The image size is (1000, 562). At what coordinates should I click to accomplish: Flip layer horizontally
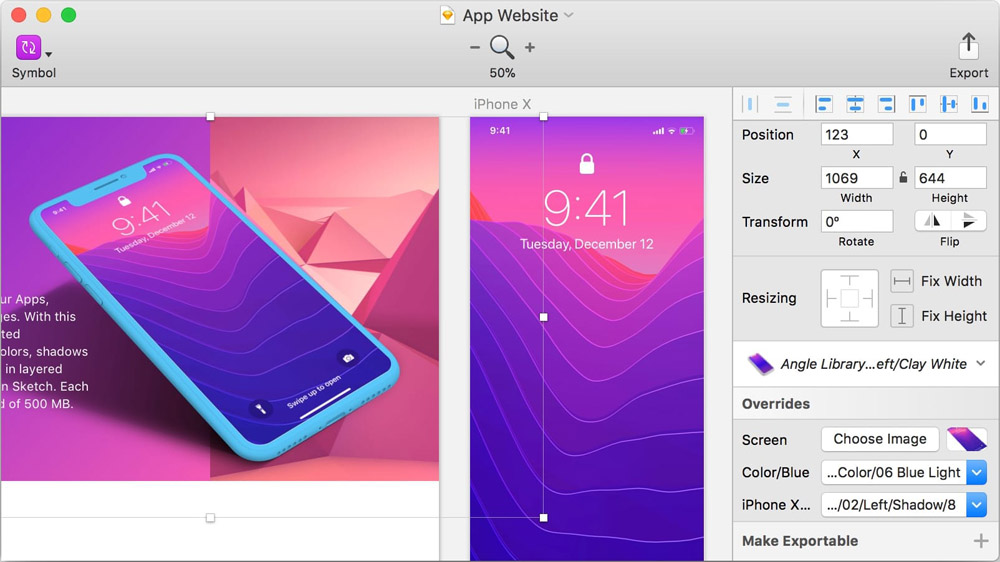pyautogui.click(x=932, y=221)
